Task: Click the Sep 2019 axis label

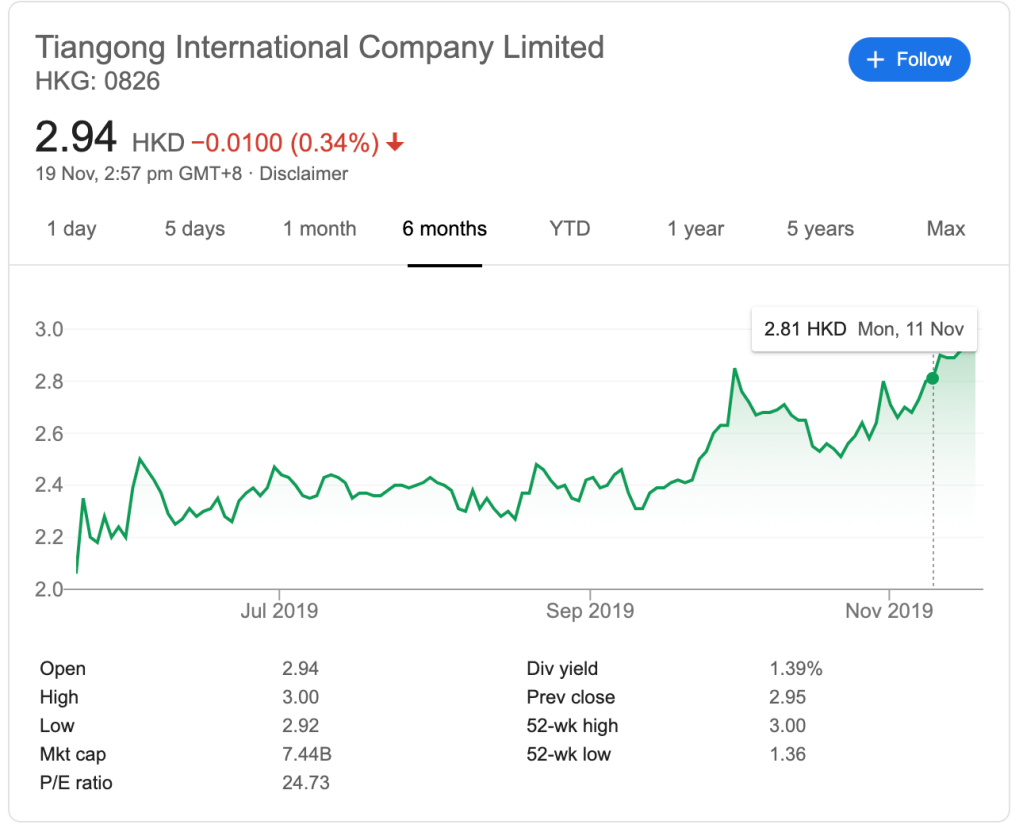Action: (x=590, y=610)
